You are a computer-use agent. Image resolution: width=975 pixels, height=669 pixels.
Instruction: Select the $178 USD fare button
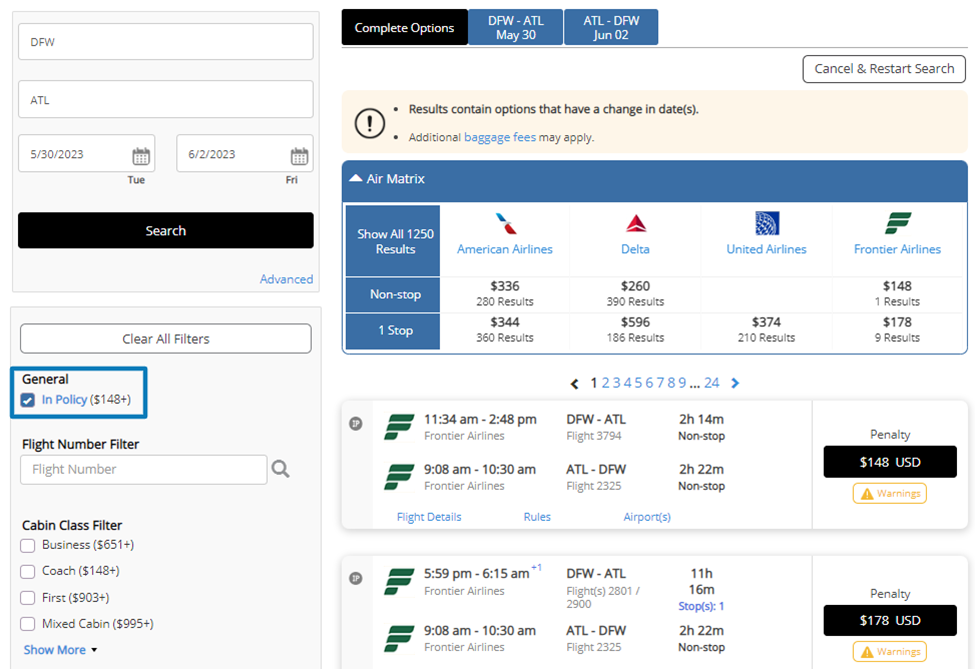[x=890, y=621]
